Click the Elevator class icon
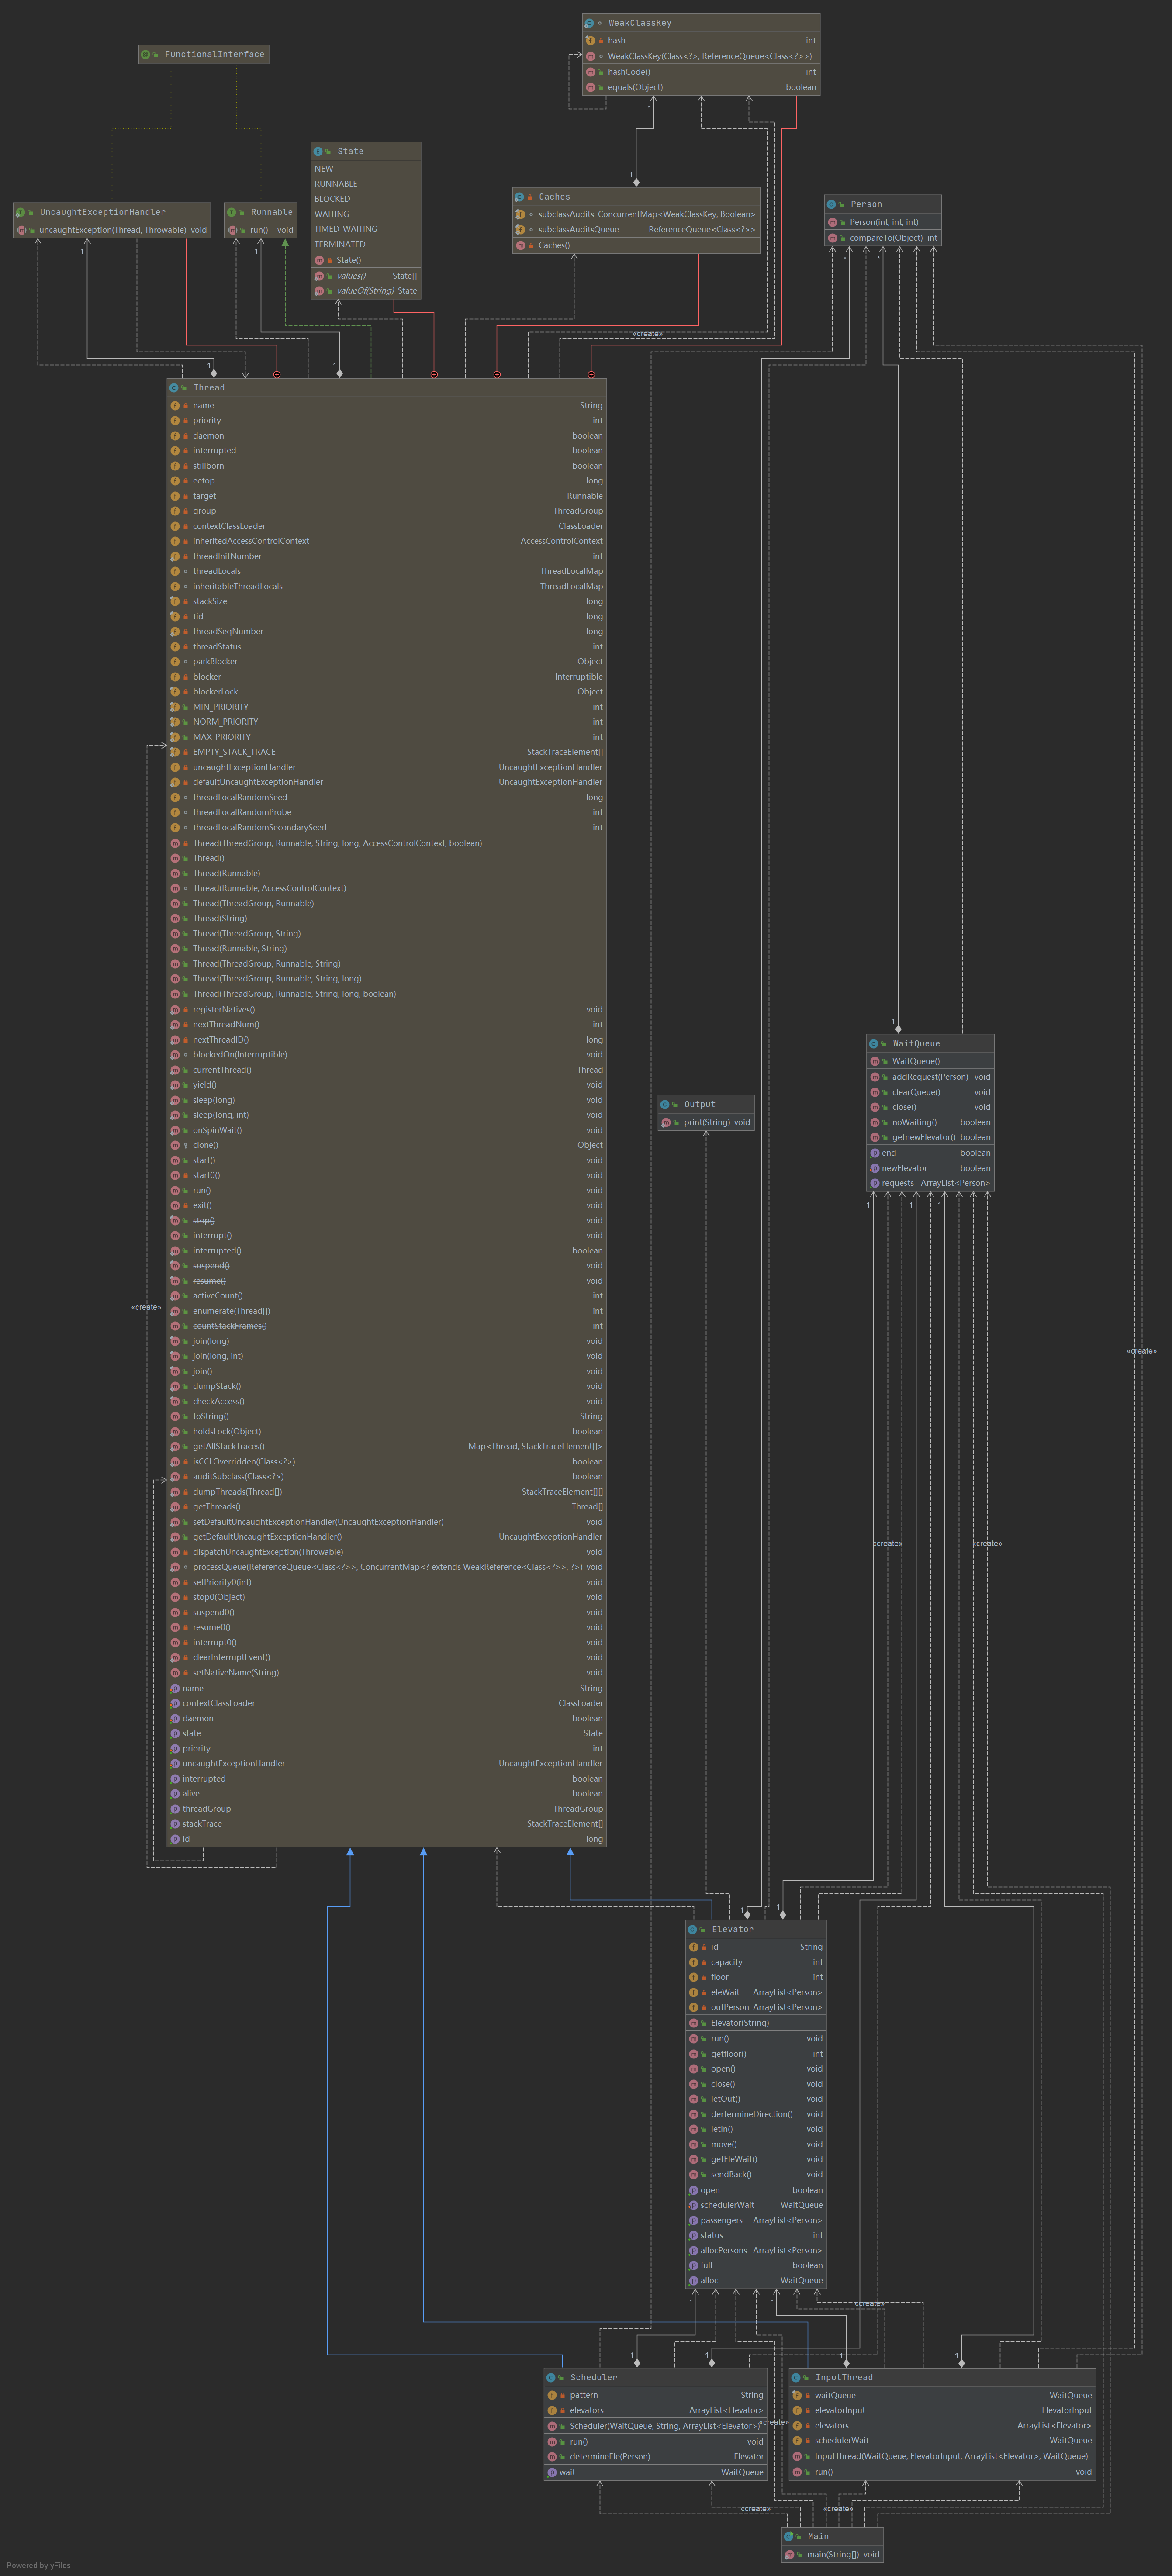The height and width of the screenshot is (2576, 1172). click(692, 1929)
